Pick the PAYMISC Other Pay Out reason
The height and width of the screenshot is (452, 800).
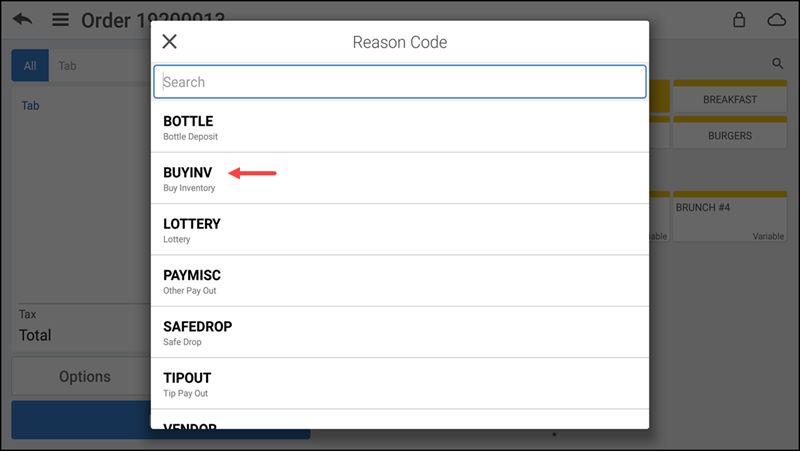[399, 281]
